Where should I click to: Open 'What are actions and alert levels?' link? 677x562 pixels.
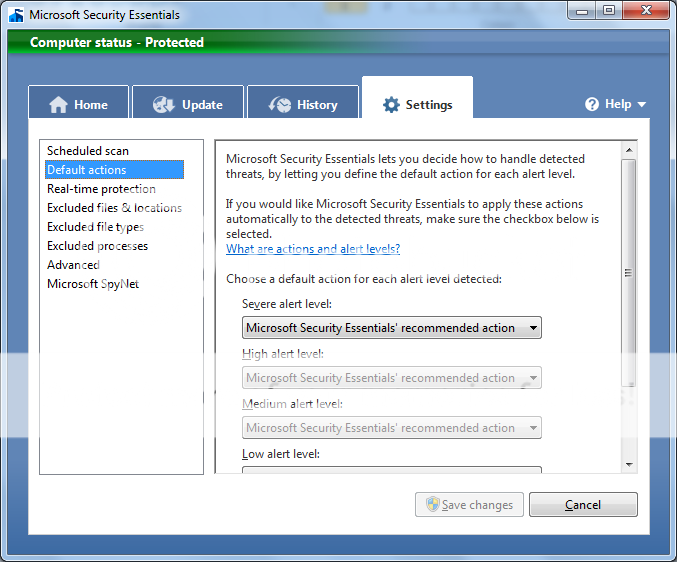(x=313, y=249)
